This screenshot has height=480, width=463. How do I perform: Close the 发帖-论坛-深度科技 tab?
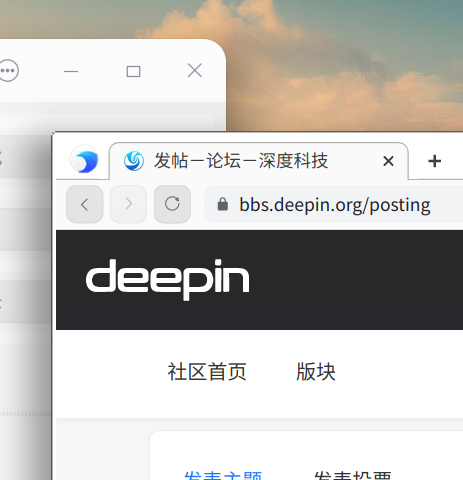(388, 161)
